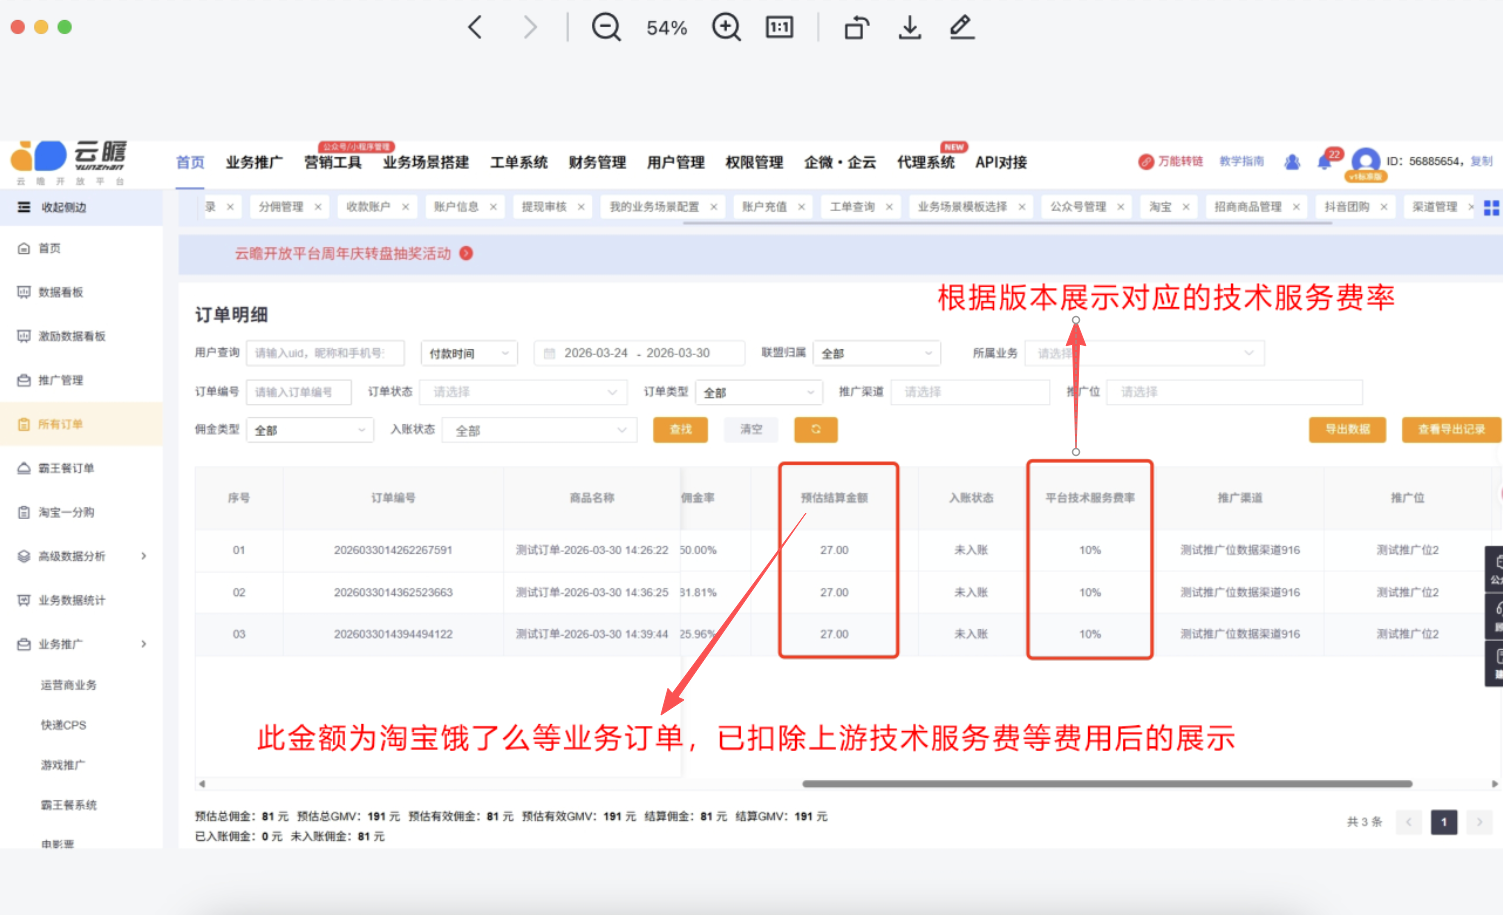Open the 财务管理 top menu

[597, 162]
